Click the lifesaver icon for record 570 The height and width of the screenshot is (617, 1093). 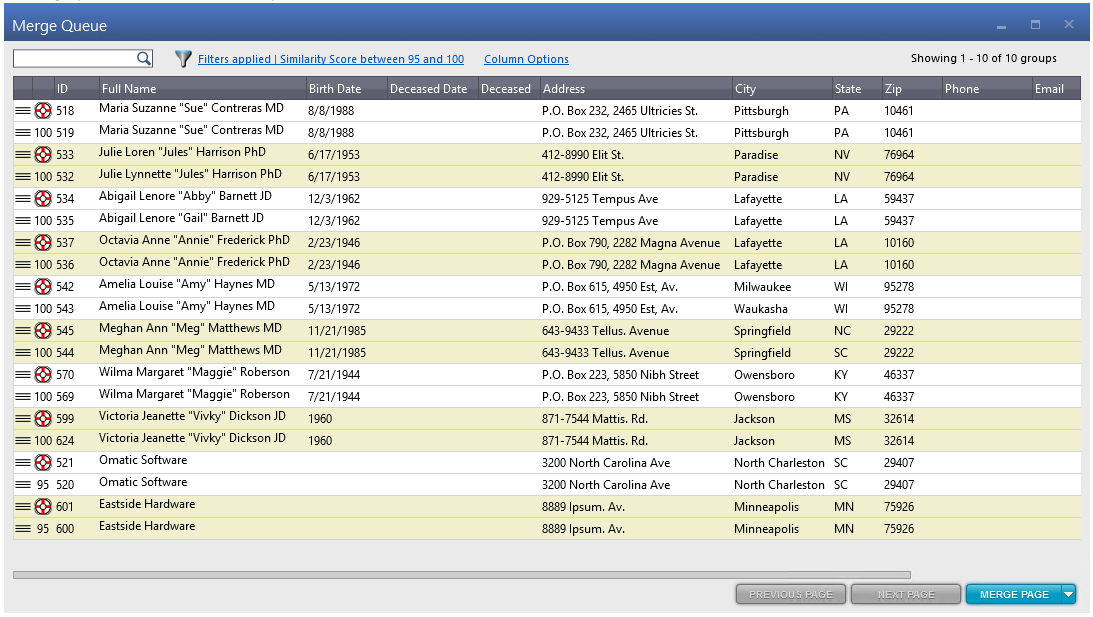43,374
